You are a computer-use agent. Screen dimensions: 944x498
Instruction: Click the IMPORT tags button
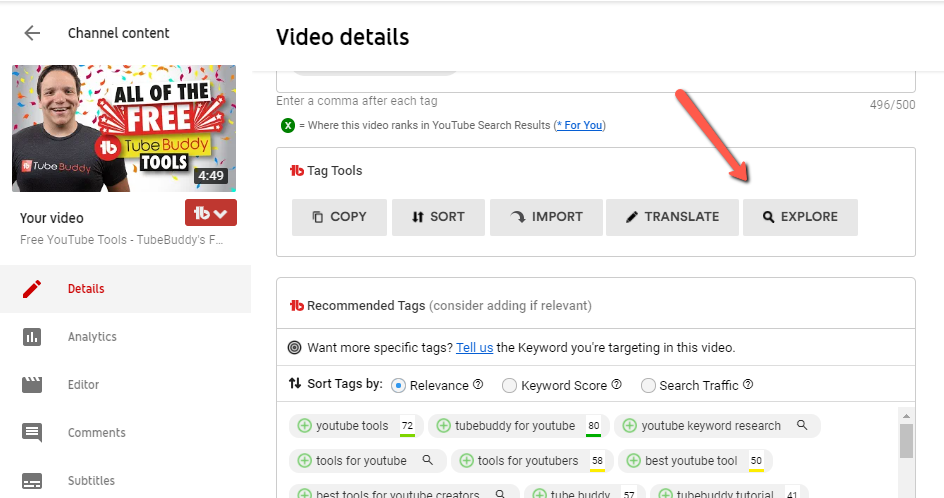point(546,217)
